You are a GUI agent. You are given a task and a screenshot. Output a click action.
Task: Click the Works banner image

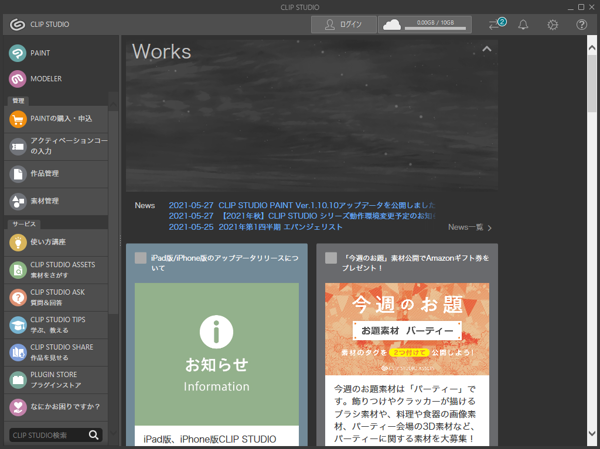pyautogui.click(x=312, y=115)
